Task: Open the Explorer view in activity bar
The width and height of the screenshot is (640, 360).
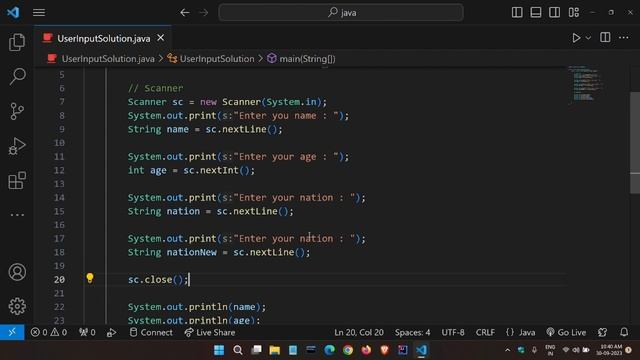Action: [x=17, y=42]
